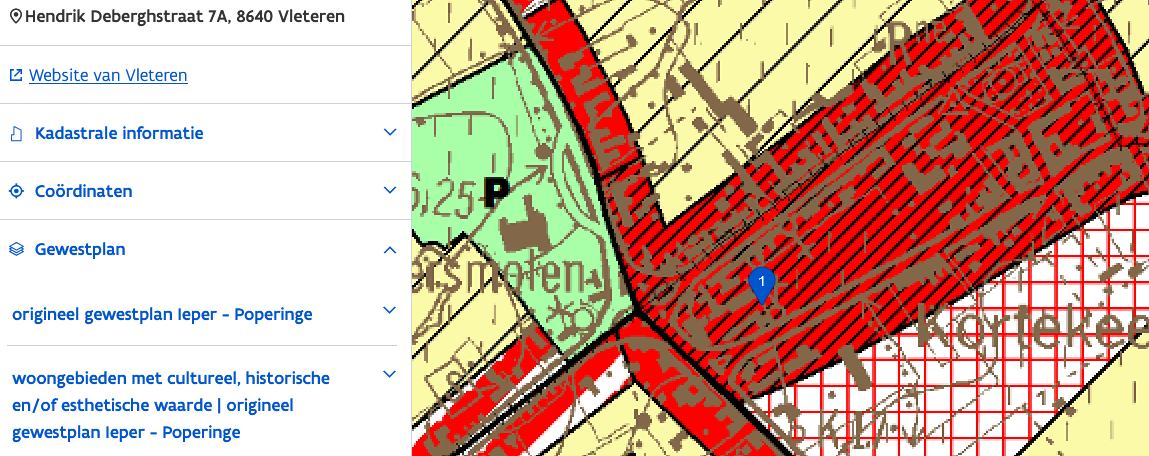Click the Kadastrale informatie document icon
This screenshot has height=456, width=1149.
(x=16, y=133)
